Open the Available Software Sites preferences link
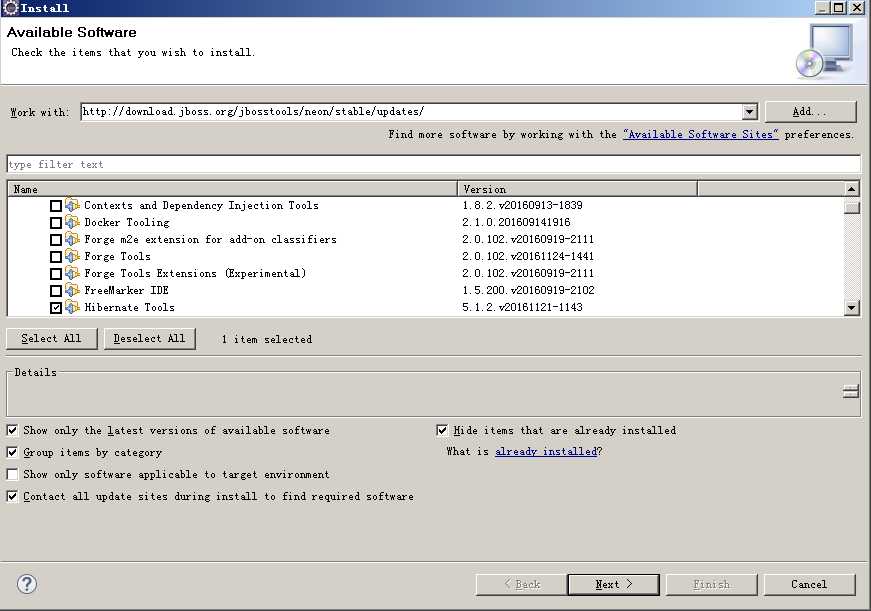This screenshot has height=611, width=871. pos(700,134)
